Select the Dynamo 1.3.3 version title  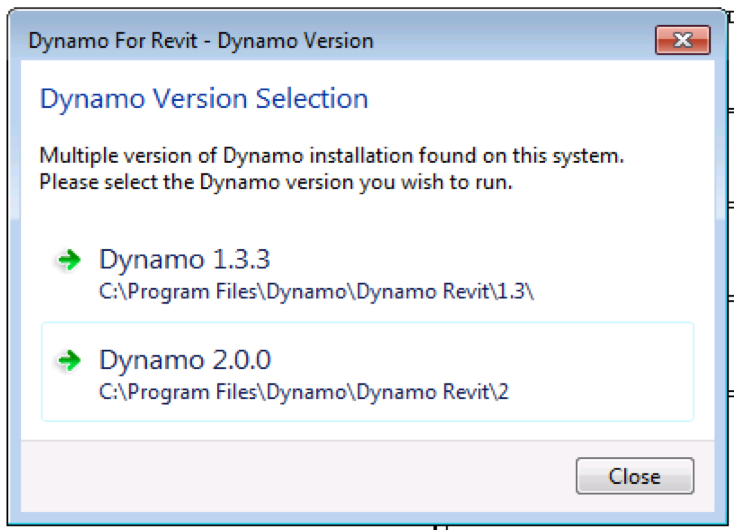coord(184,260)
